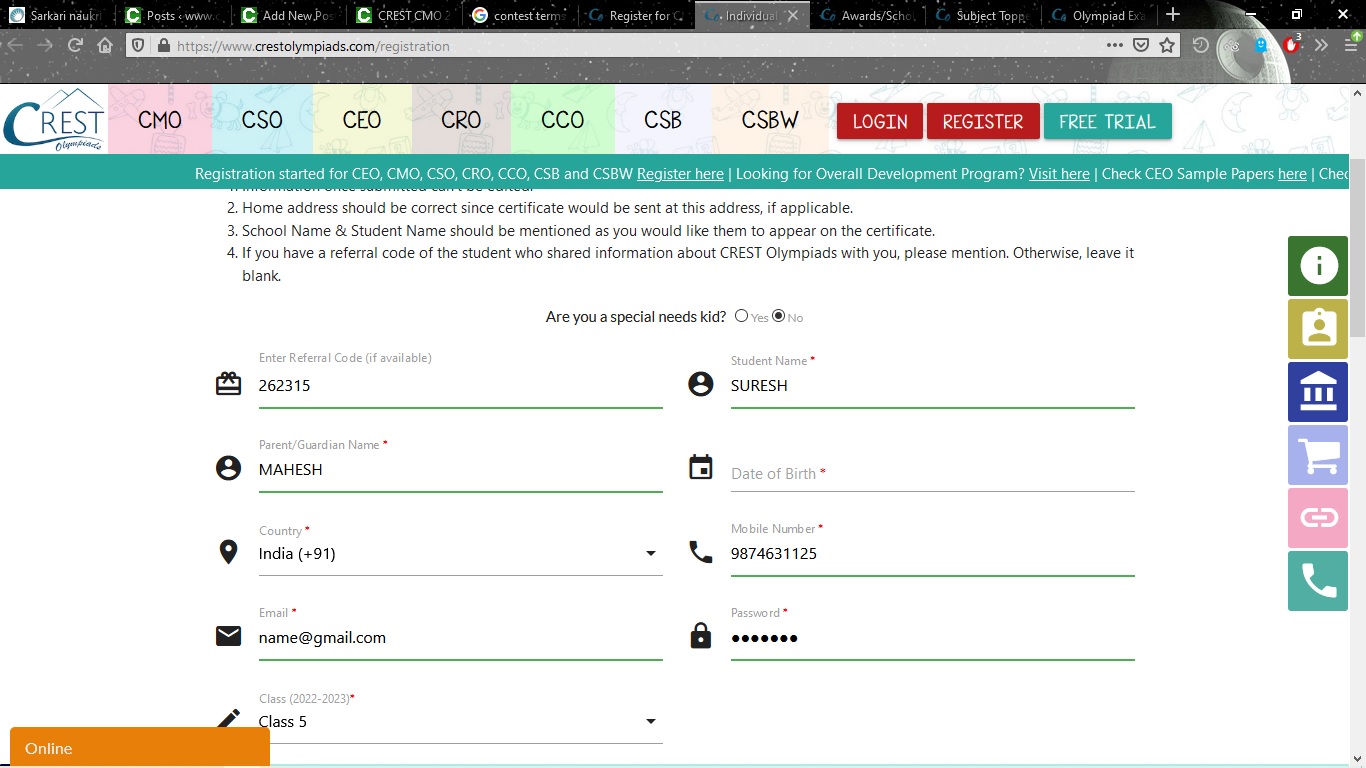Click the teal phone call icon
Screen dimensions: 1366x768
coord(1318,581)
